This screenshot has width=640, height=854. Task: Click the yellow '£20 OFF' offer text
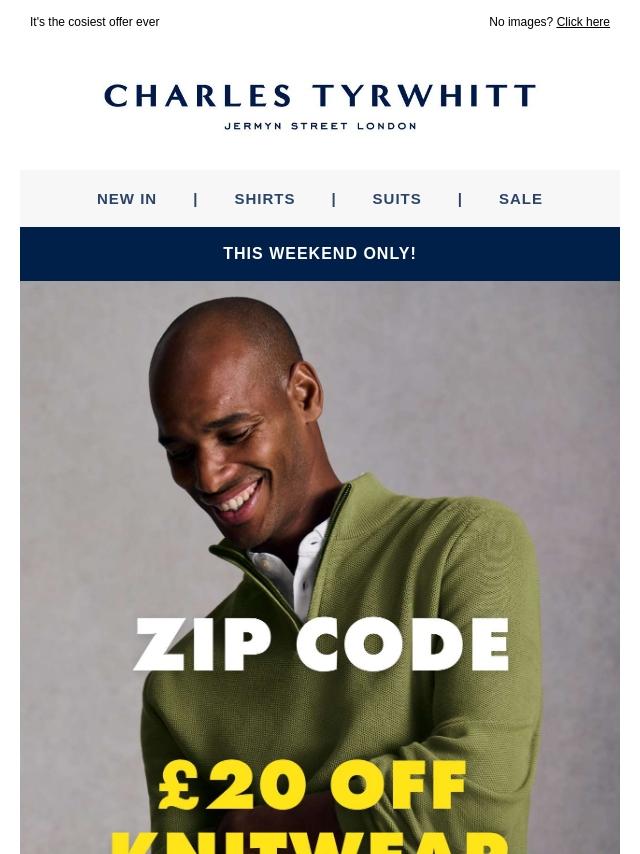313,785
